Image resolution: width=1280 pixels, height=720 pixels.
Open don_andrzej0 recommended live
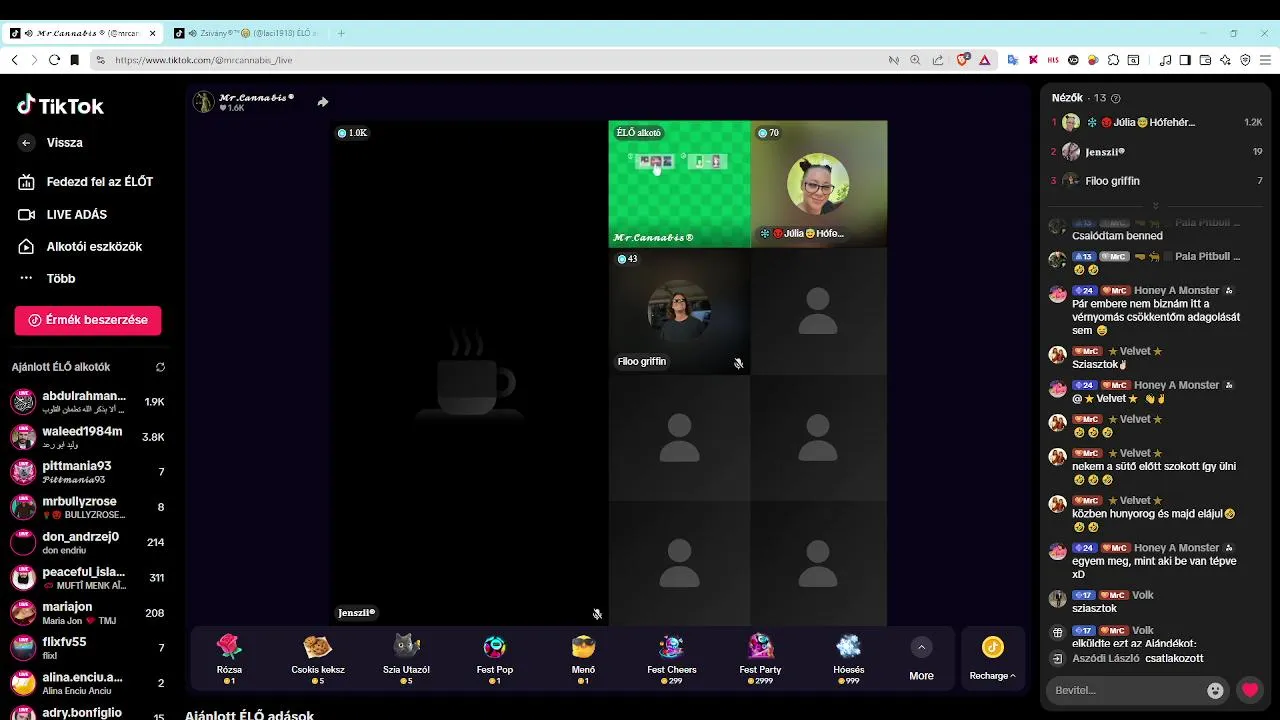(x=88, y=542)
